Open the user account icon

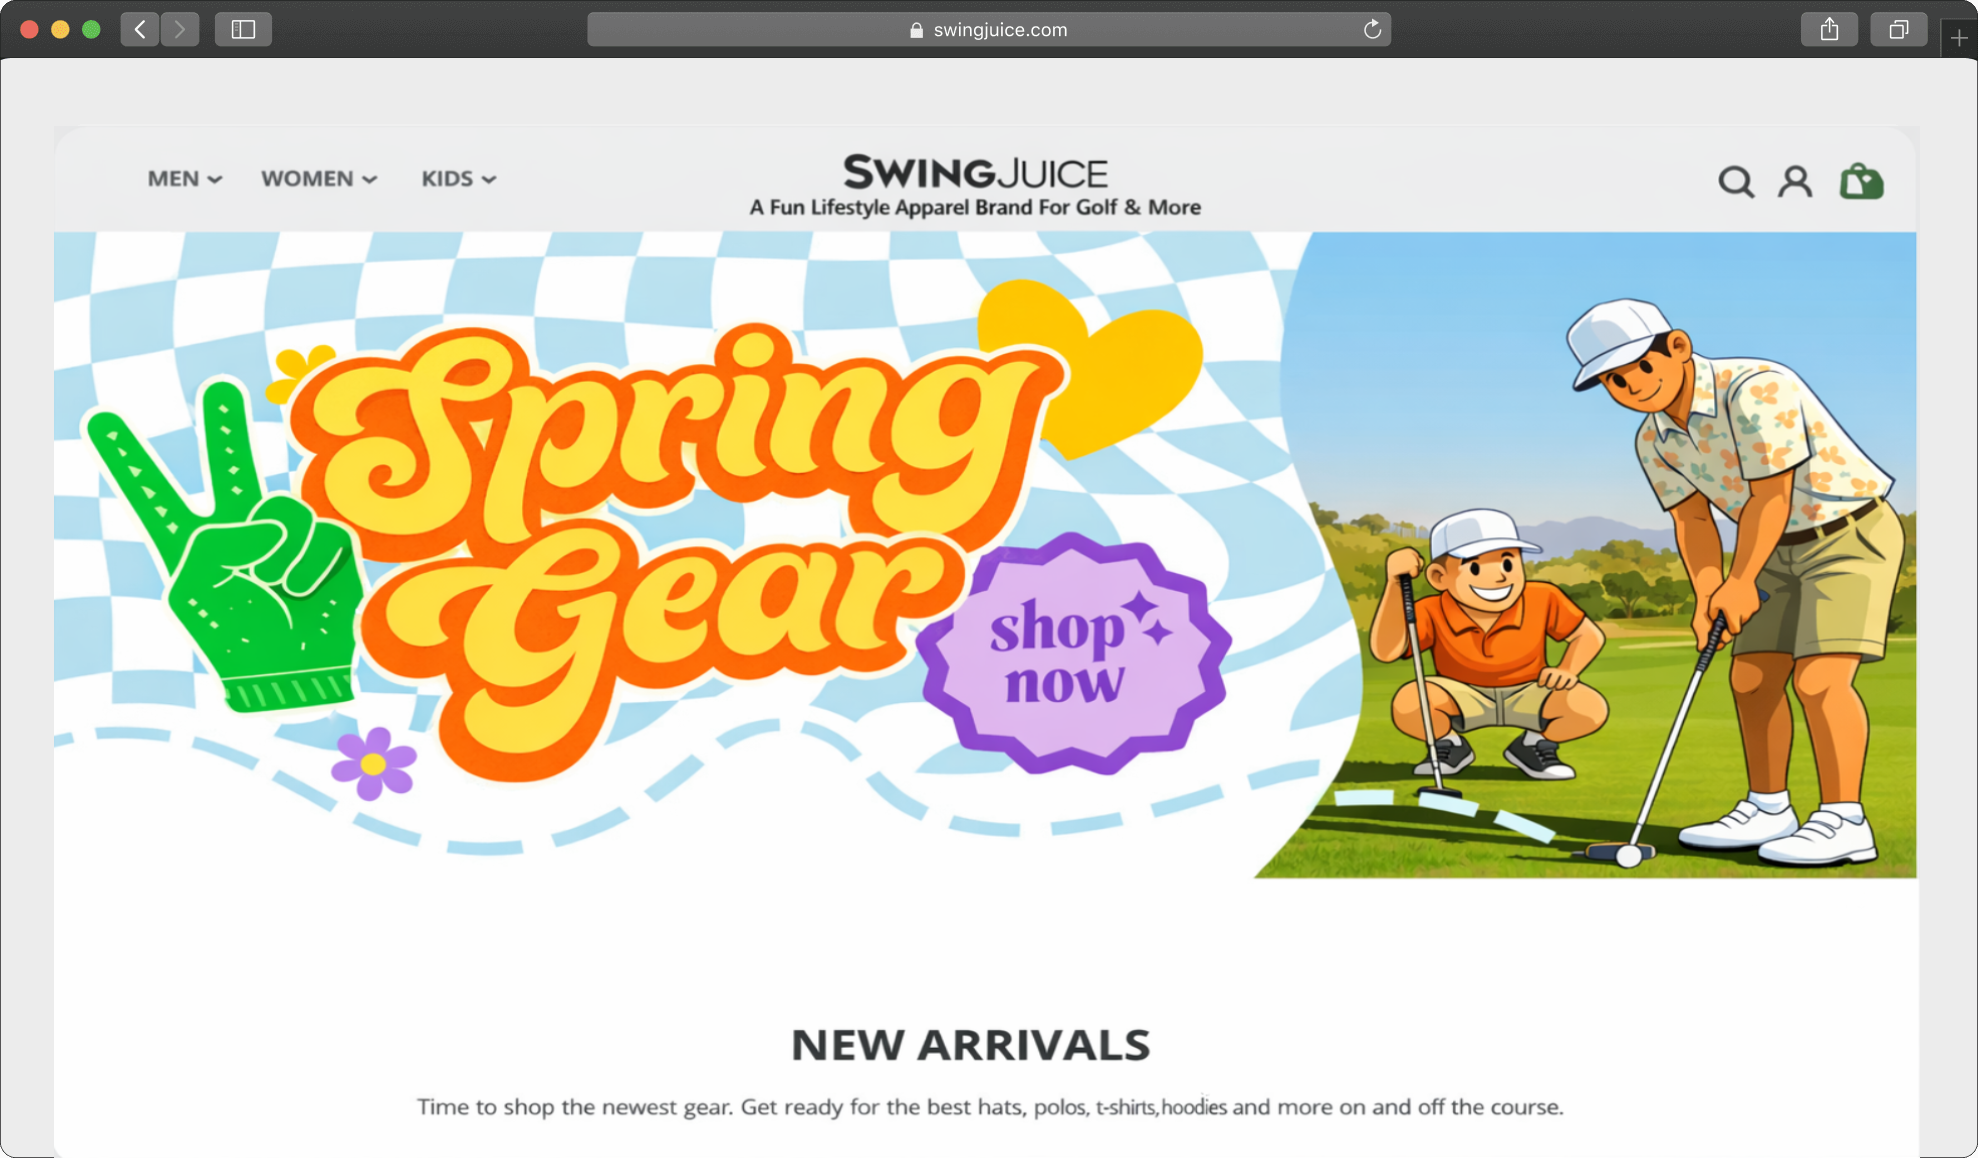pyautogui.click(x=1795, y=182)
